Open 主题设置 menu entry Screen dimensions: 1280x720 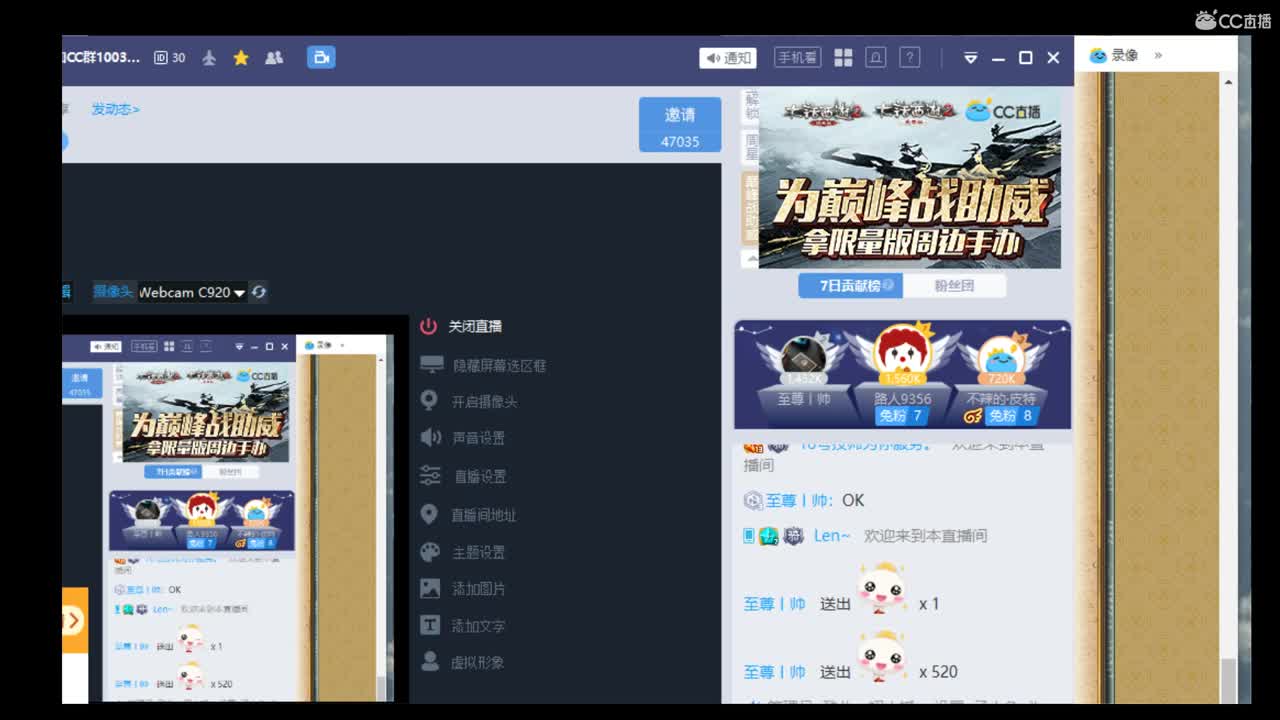[x=478, y=552]
